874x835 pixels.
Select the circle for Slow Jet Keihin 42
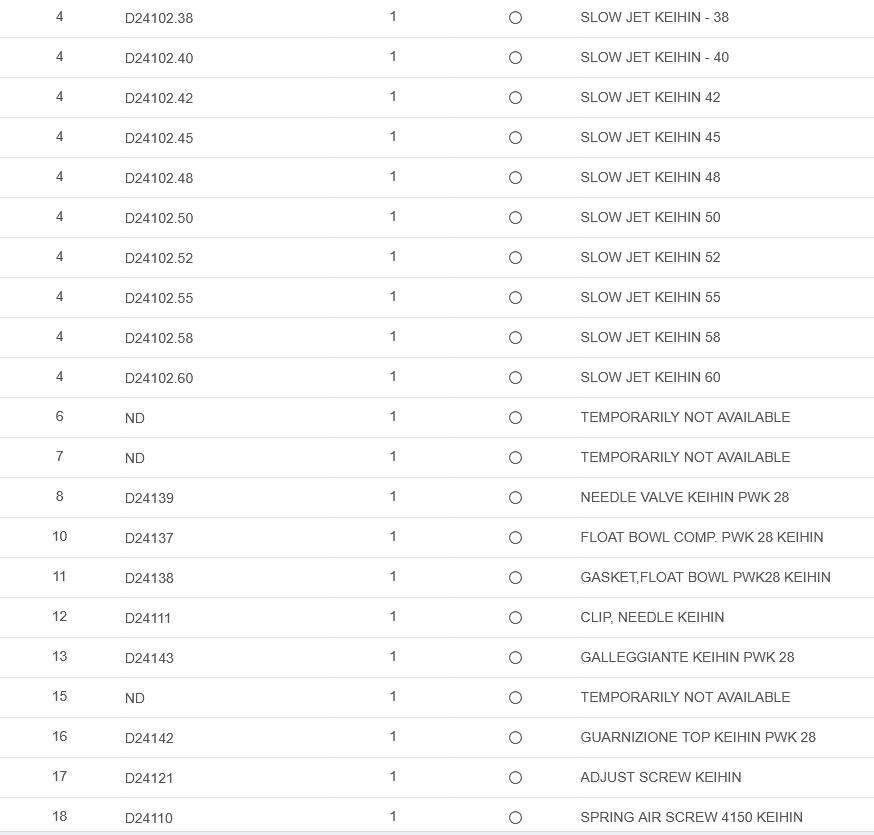515,98
